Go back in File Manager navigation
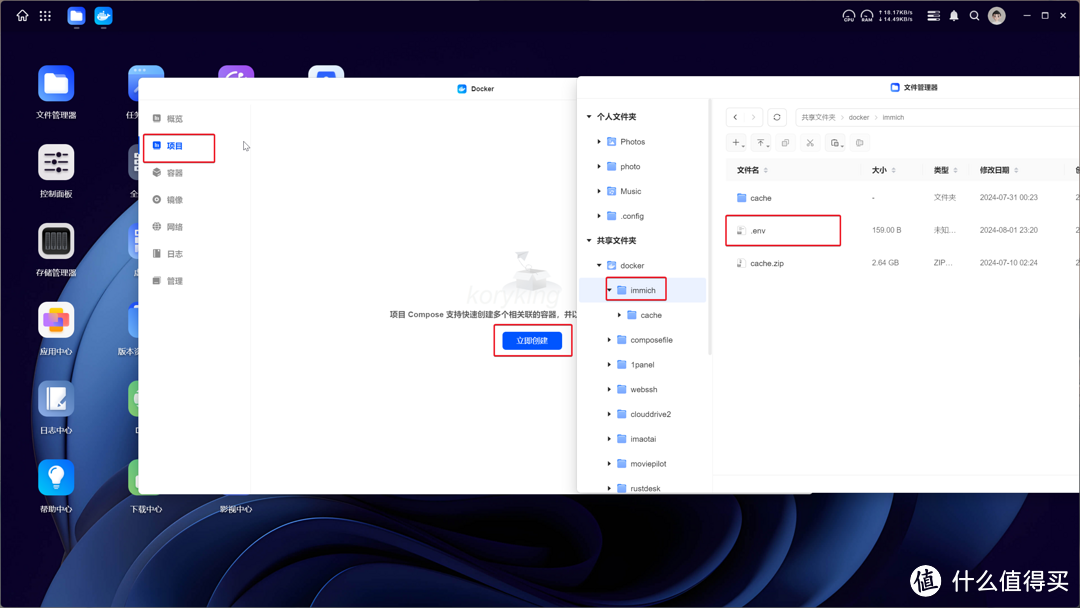Viewport: 1080px width, 608px height. coord(736,117)
